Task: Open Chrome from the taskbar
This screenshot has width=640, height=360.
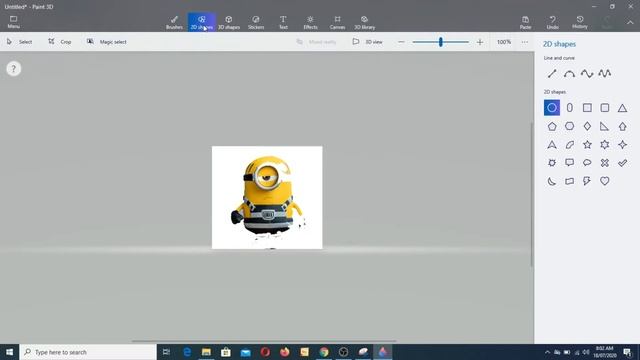Action: point(324,352)
